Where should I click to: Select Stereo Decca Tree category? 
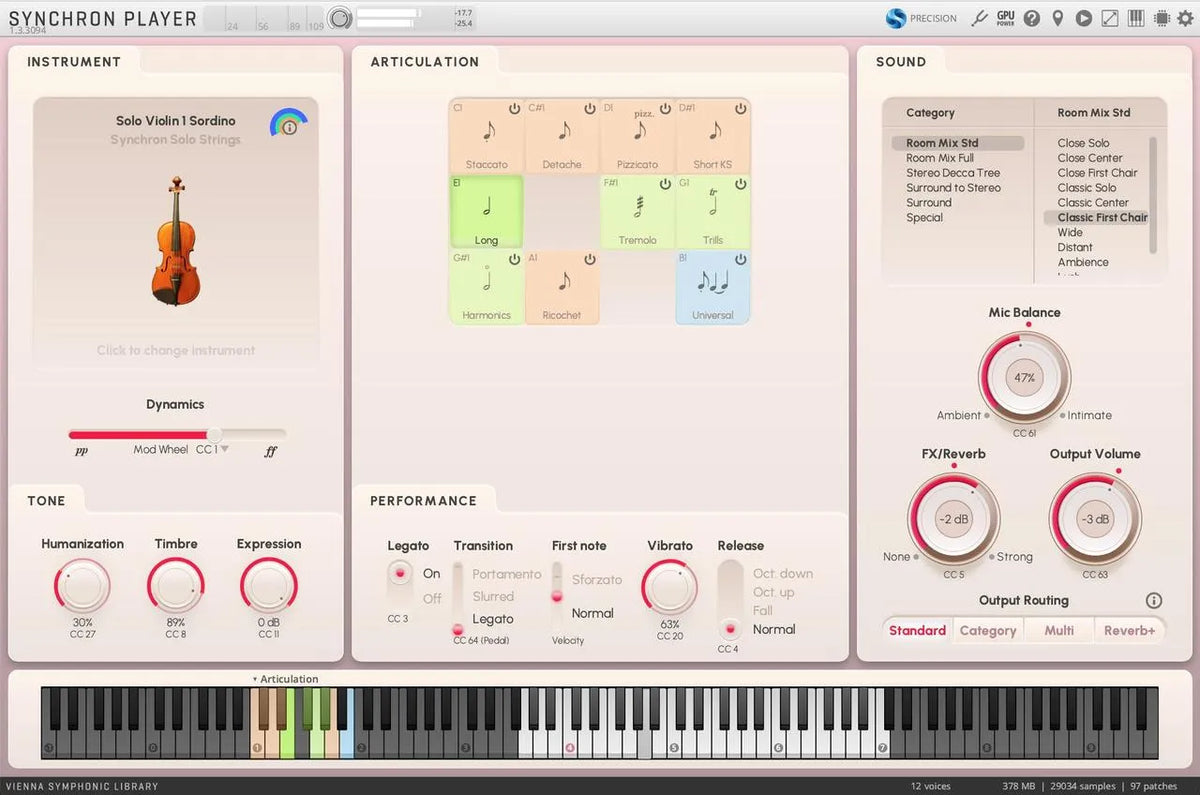click(953, 173)
